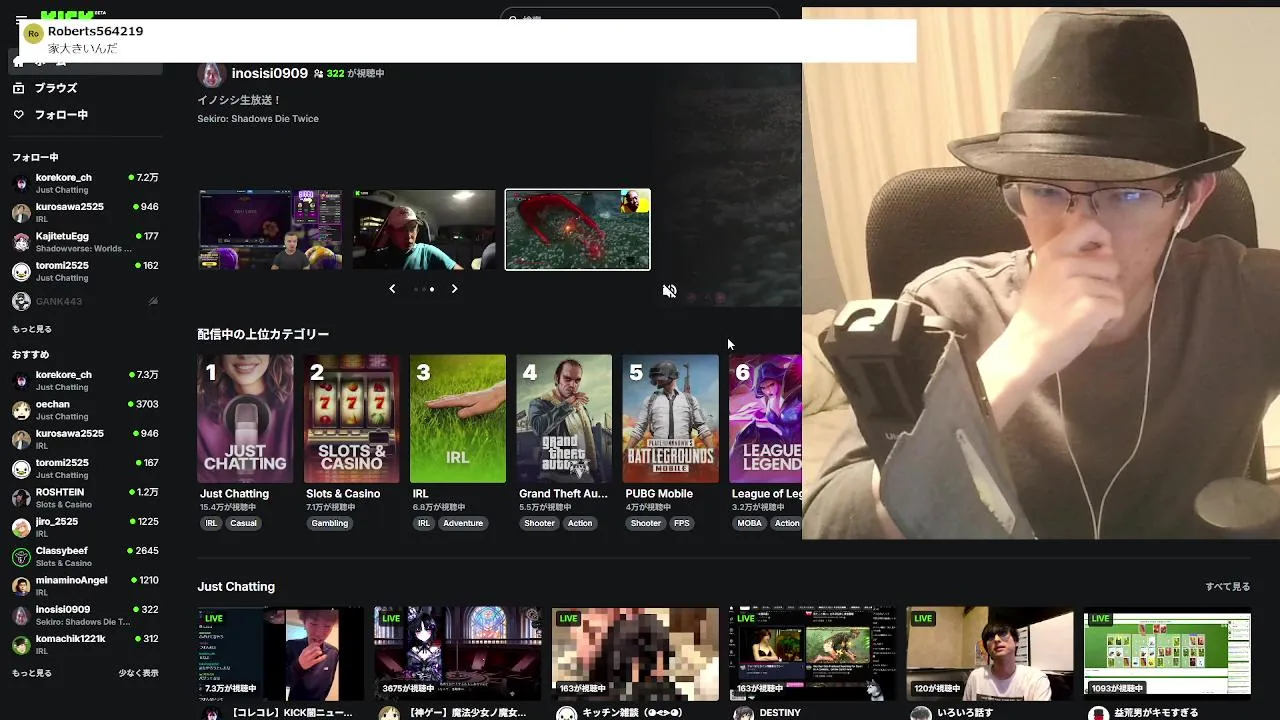Open PUBG Mobile category card

(x=670, y=419)
